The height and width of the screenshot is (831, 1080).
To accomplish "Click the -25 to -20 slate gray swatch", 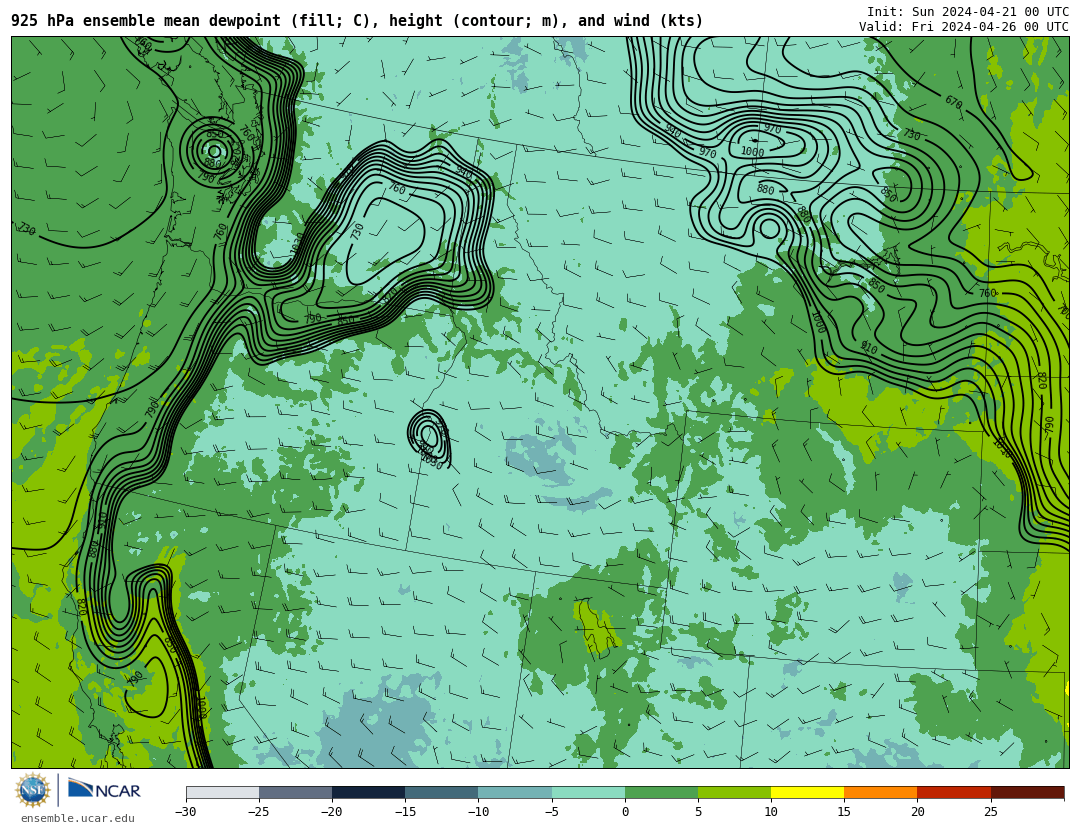I will (x=295, y=793).
